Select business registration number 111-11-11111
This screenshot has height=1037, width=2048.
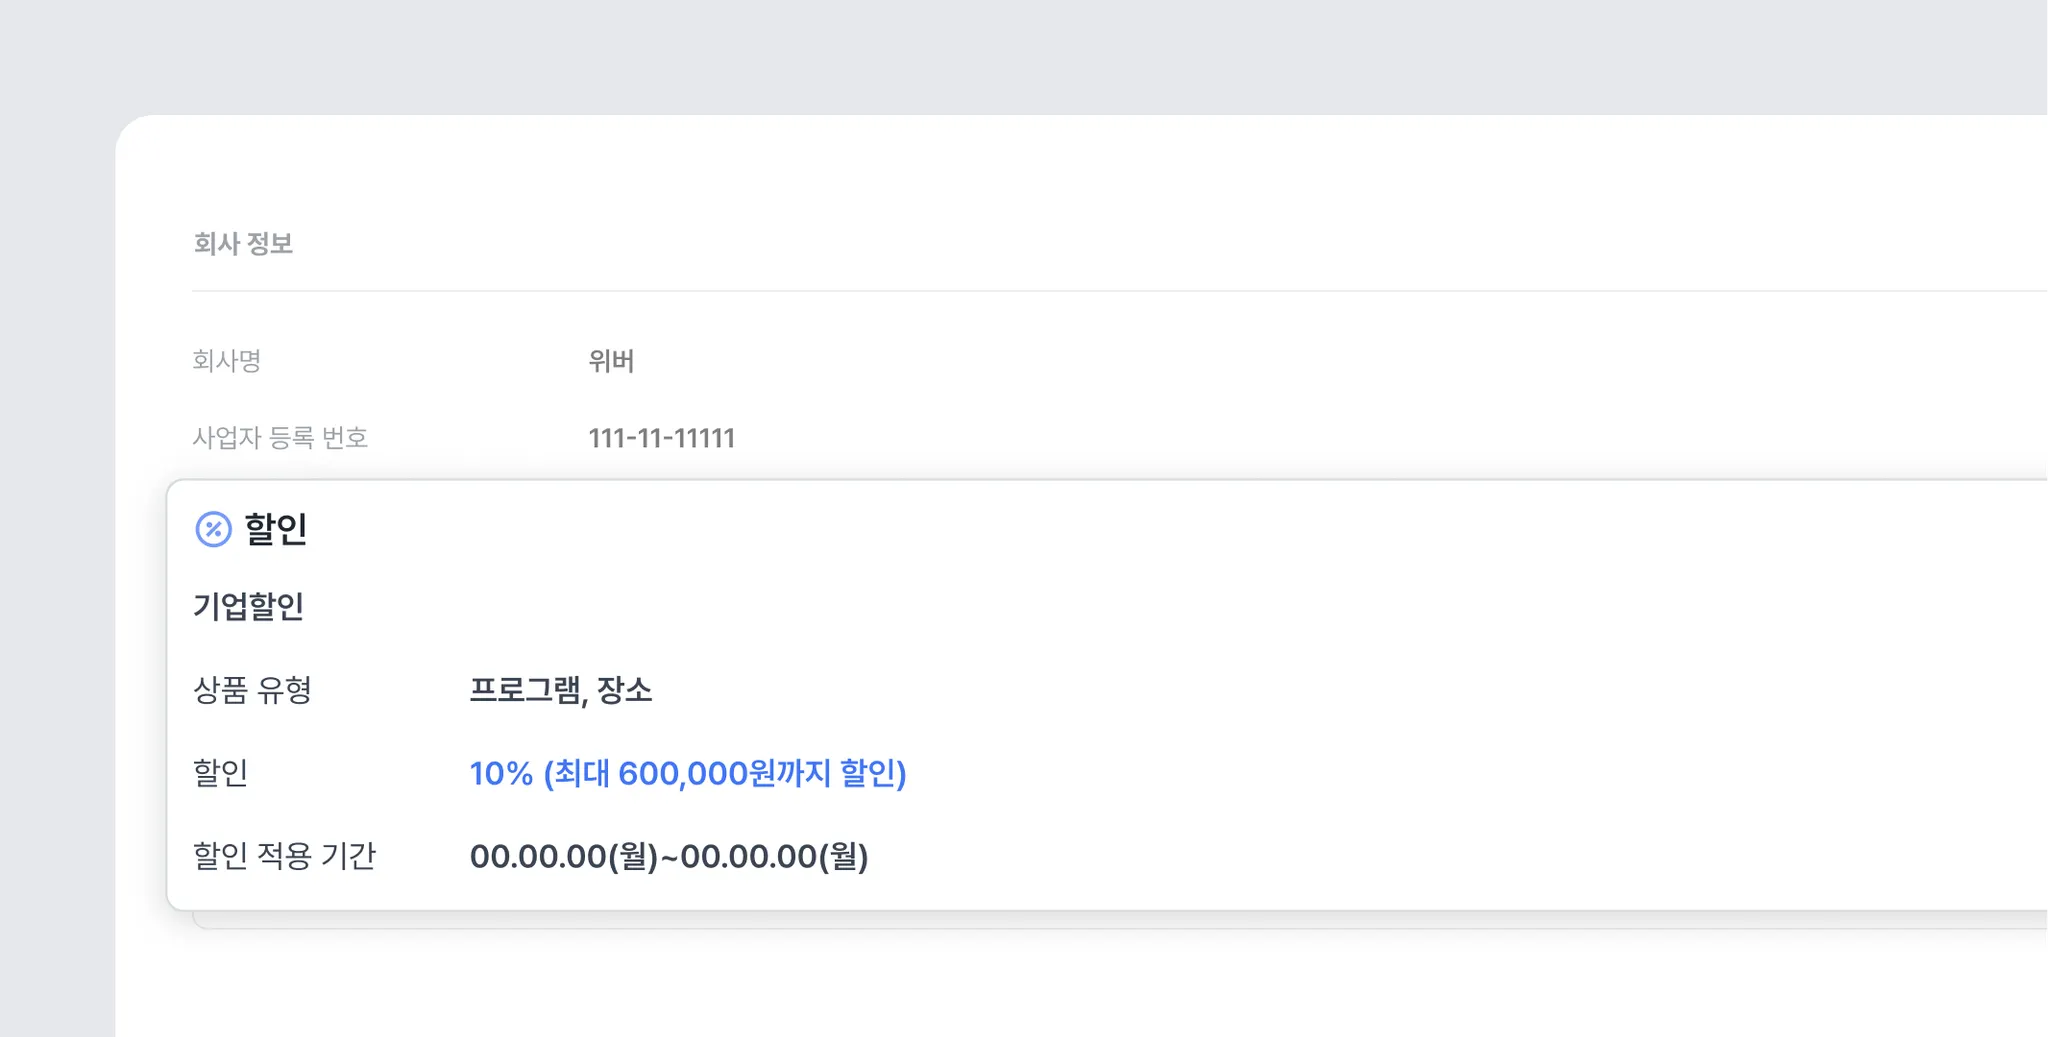(x=661, y=438)
